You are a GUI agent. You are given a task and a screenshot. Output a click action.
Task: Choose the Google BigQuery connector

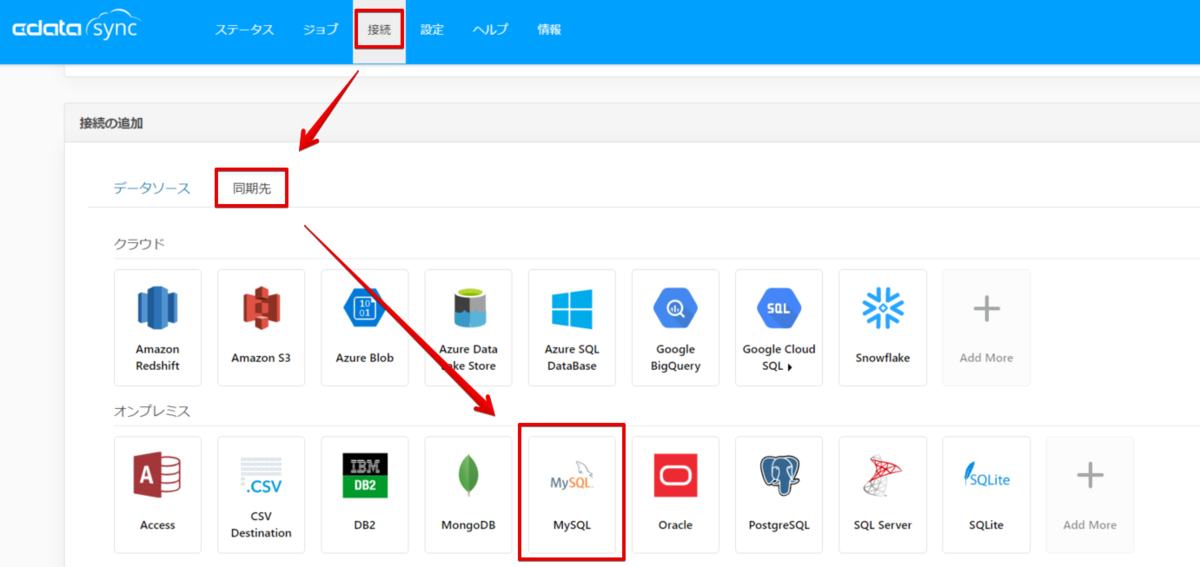pyautogui.click(x=675, y=327)
